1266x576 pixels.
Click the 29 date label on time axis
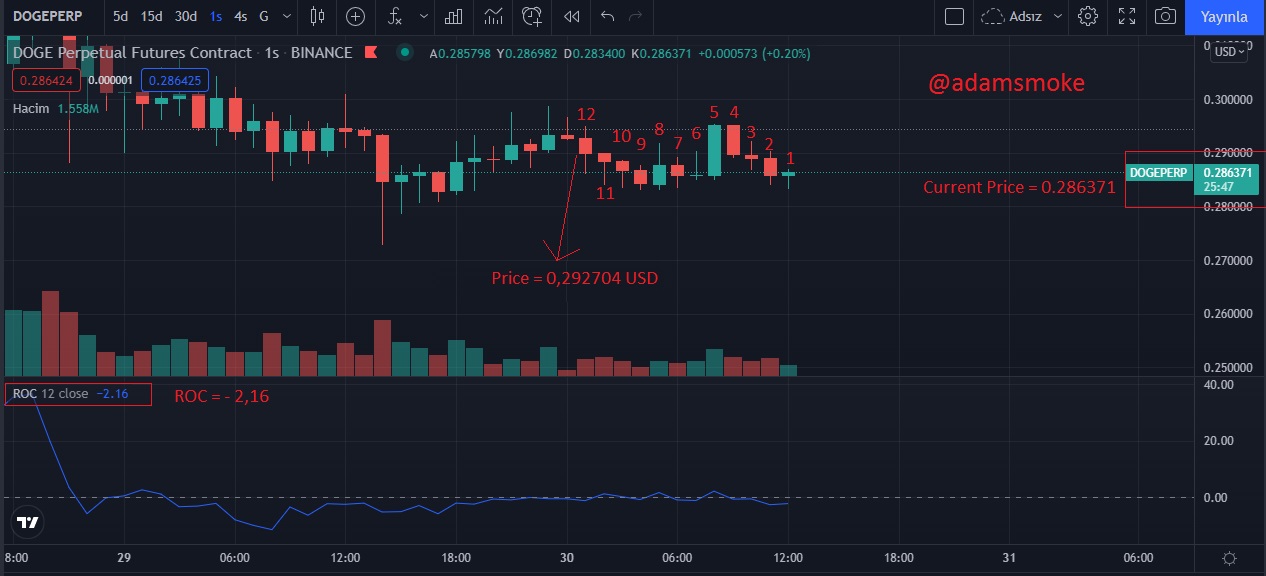[124, 557]
